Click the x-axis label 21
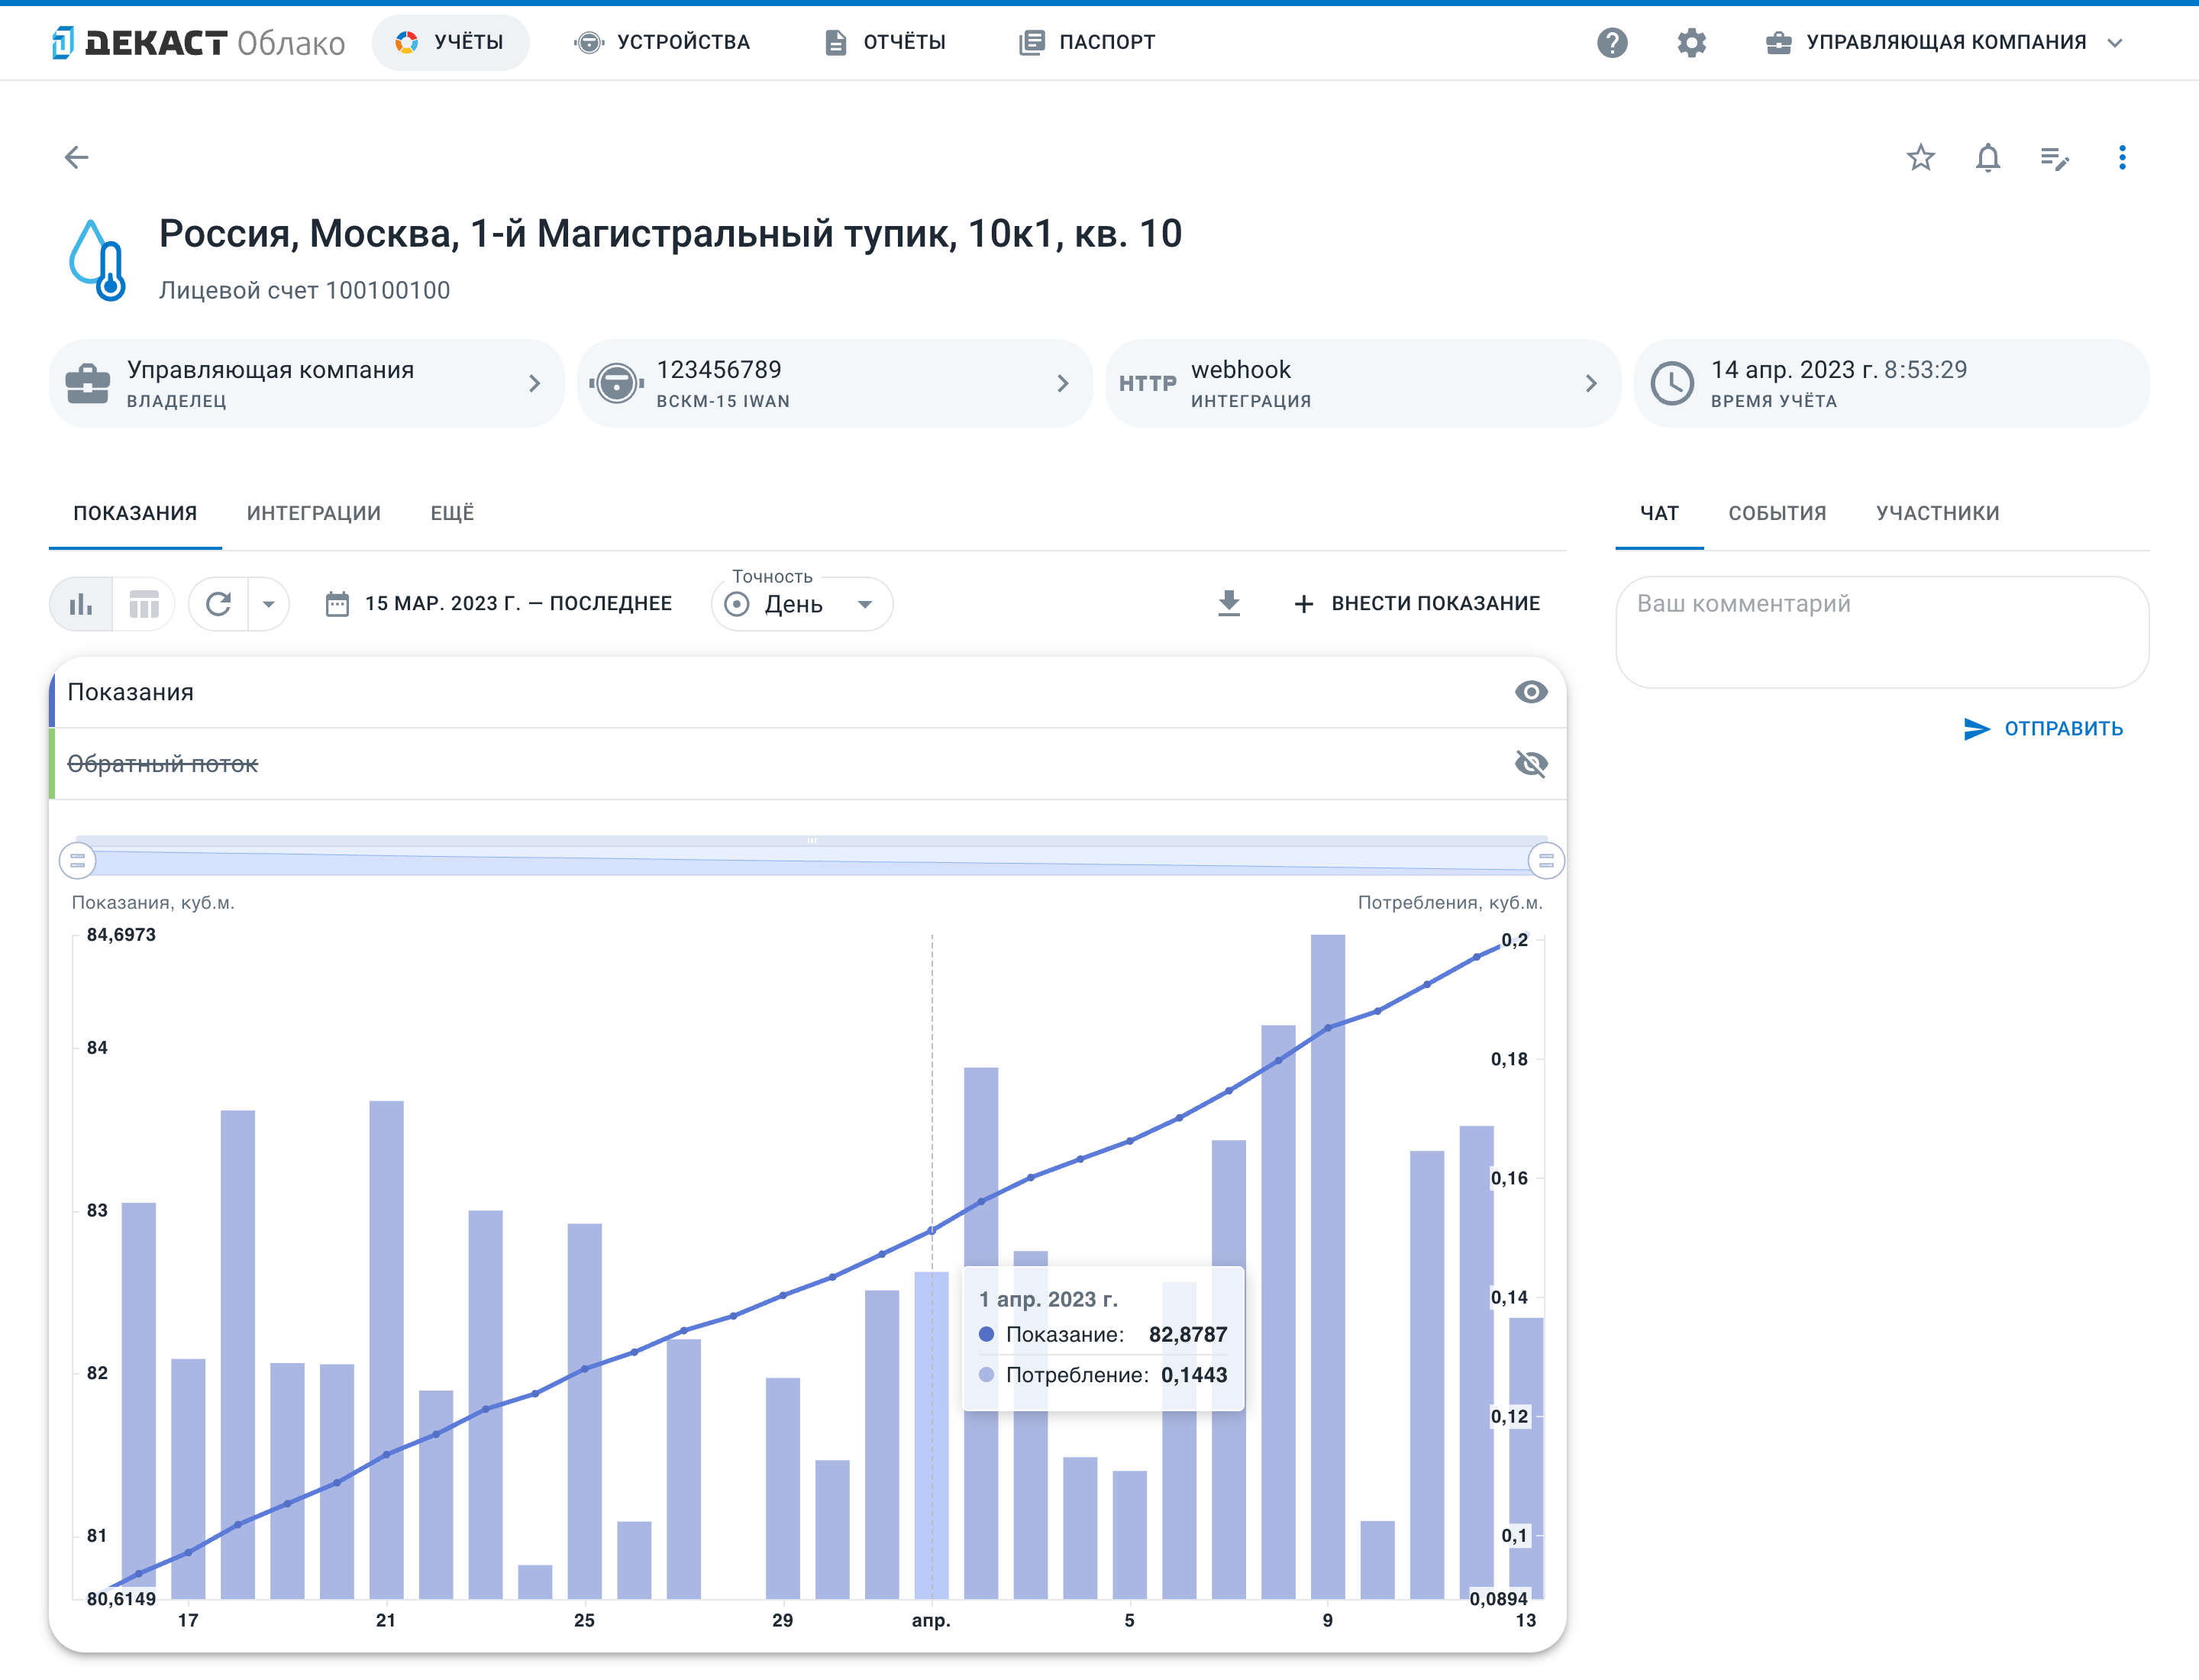Screen dimensions: 2199x1680 386,1620
